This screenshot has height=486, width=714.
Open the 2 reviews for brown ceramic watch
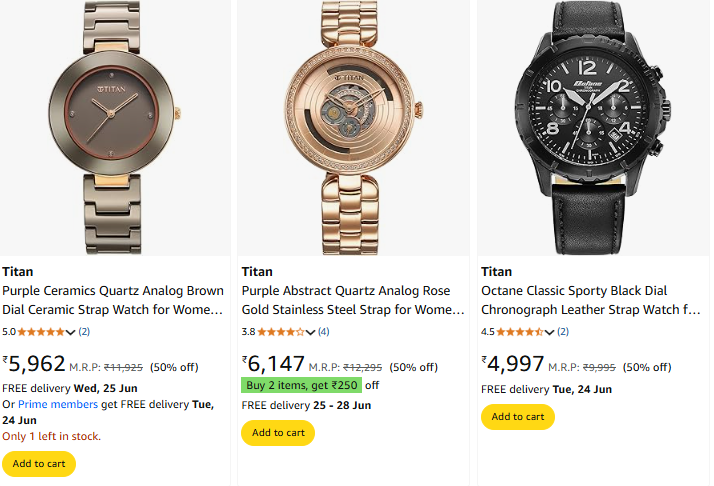point(84,331)
